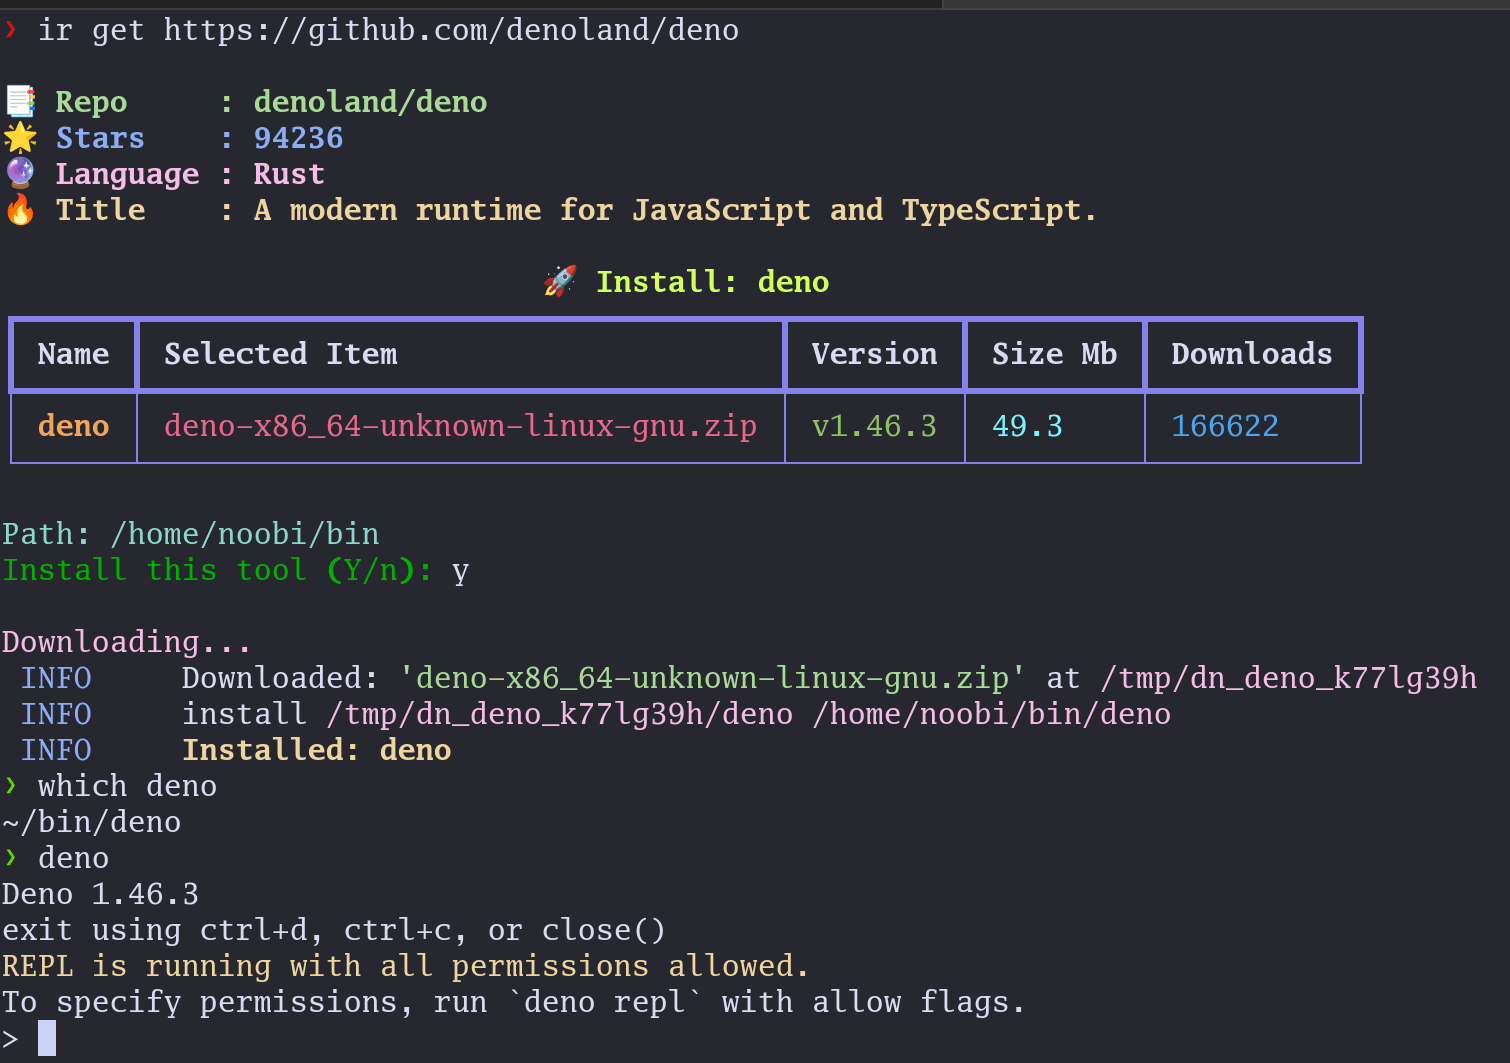Click the 49.3 size value

(1027, 426)
